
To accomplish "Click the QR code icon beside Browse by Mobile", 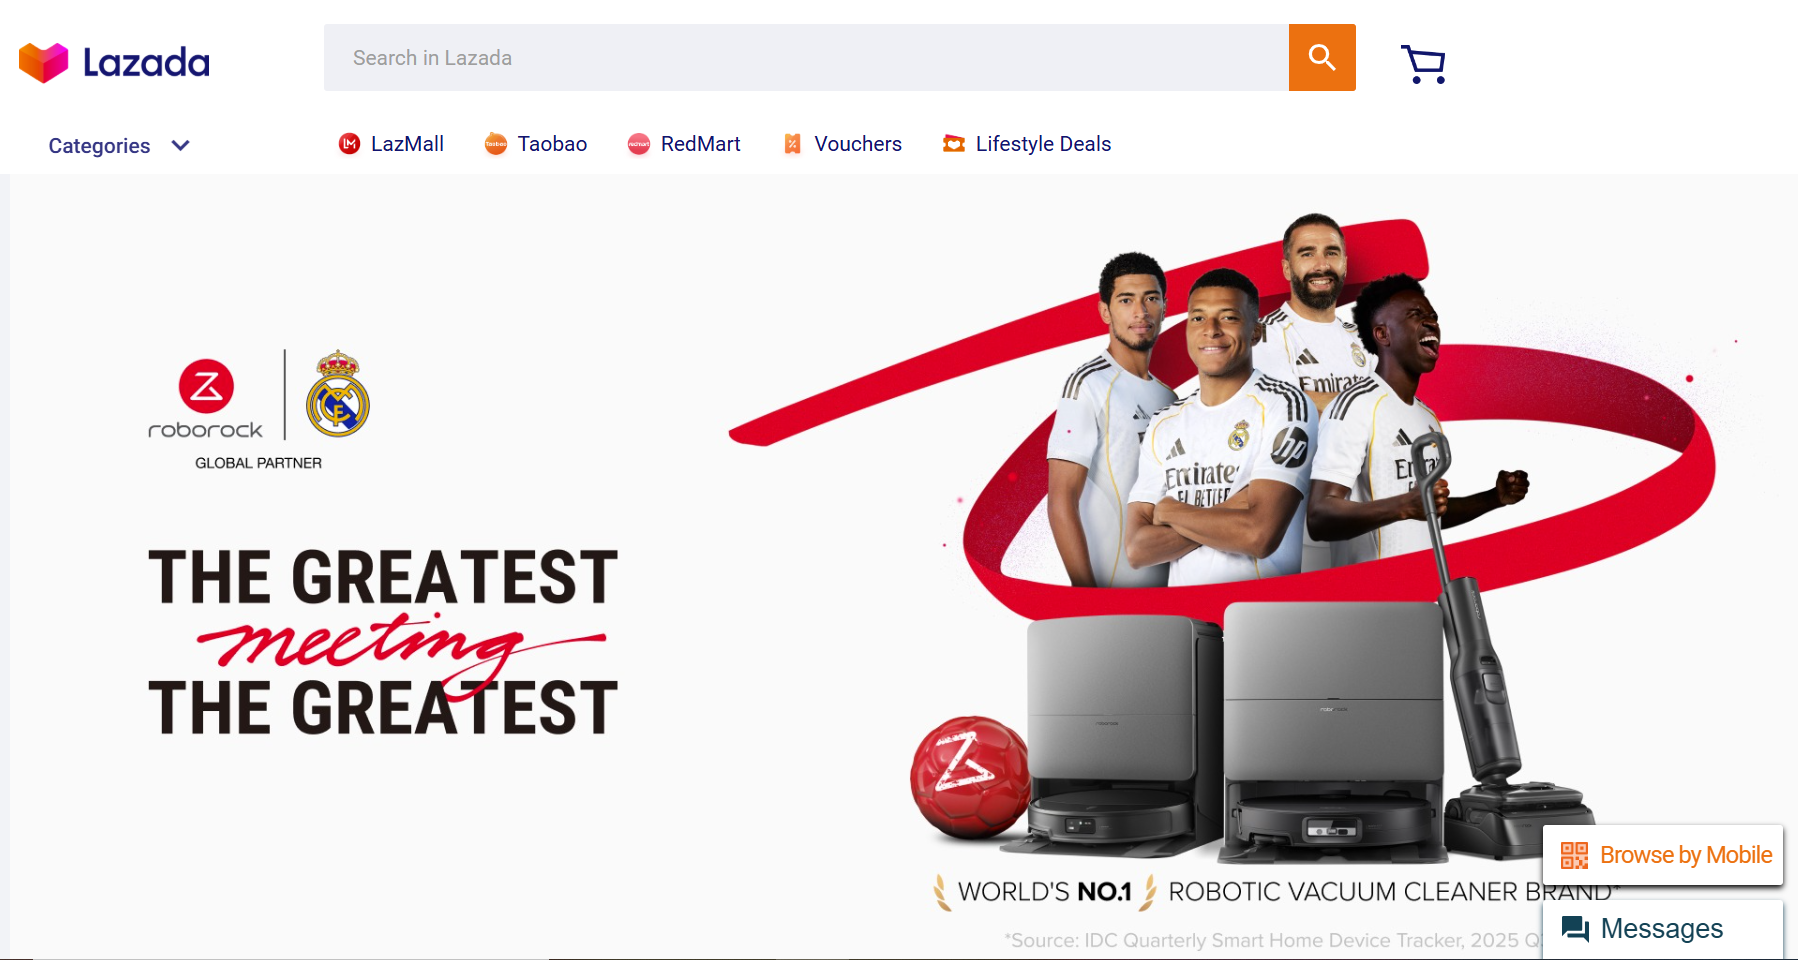I will [1574, 855].
